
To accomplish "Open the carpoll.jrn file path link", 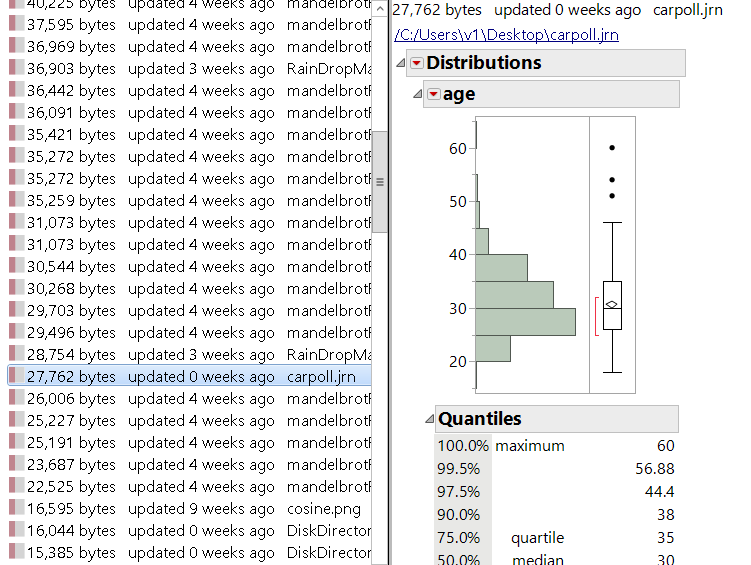I will pos(506,35).
